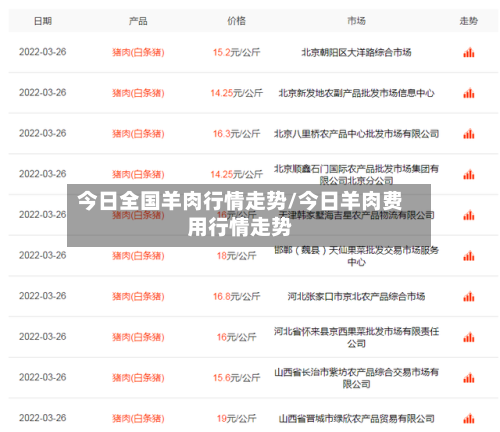Click the 市场 column header

pos(356,21)
